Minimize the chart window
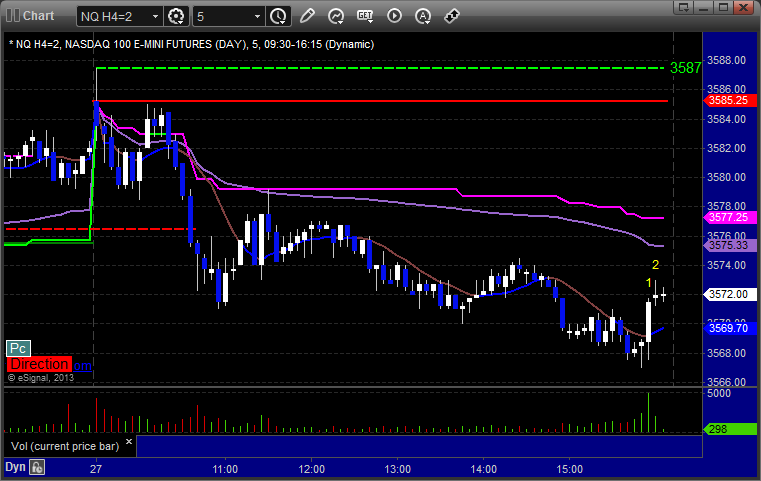Screen dimensions: 761x481 [x=704, y=7]
